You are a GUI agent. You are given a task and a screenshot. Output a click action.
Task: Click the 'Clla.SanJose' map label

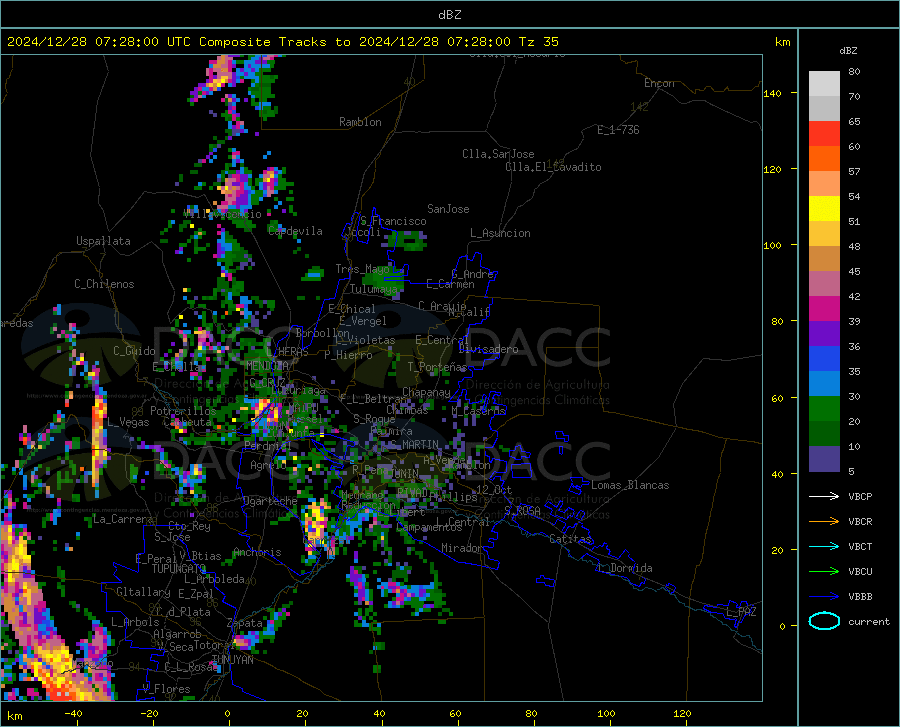498,154
